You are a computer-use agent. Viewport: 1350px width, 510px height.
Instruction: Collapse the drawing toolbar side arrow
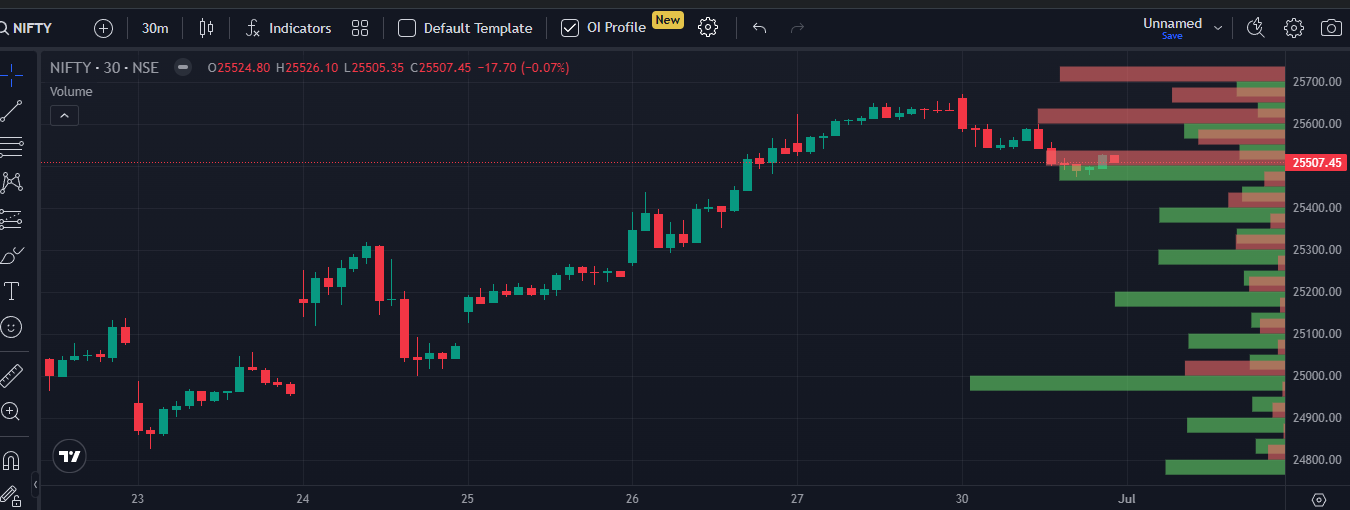(36, 485)
